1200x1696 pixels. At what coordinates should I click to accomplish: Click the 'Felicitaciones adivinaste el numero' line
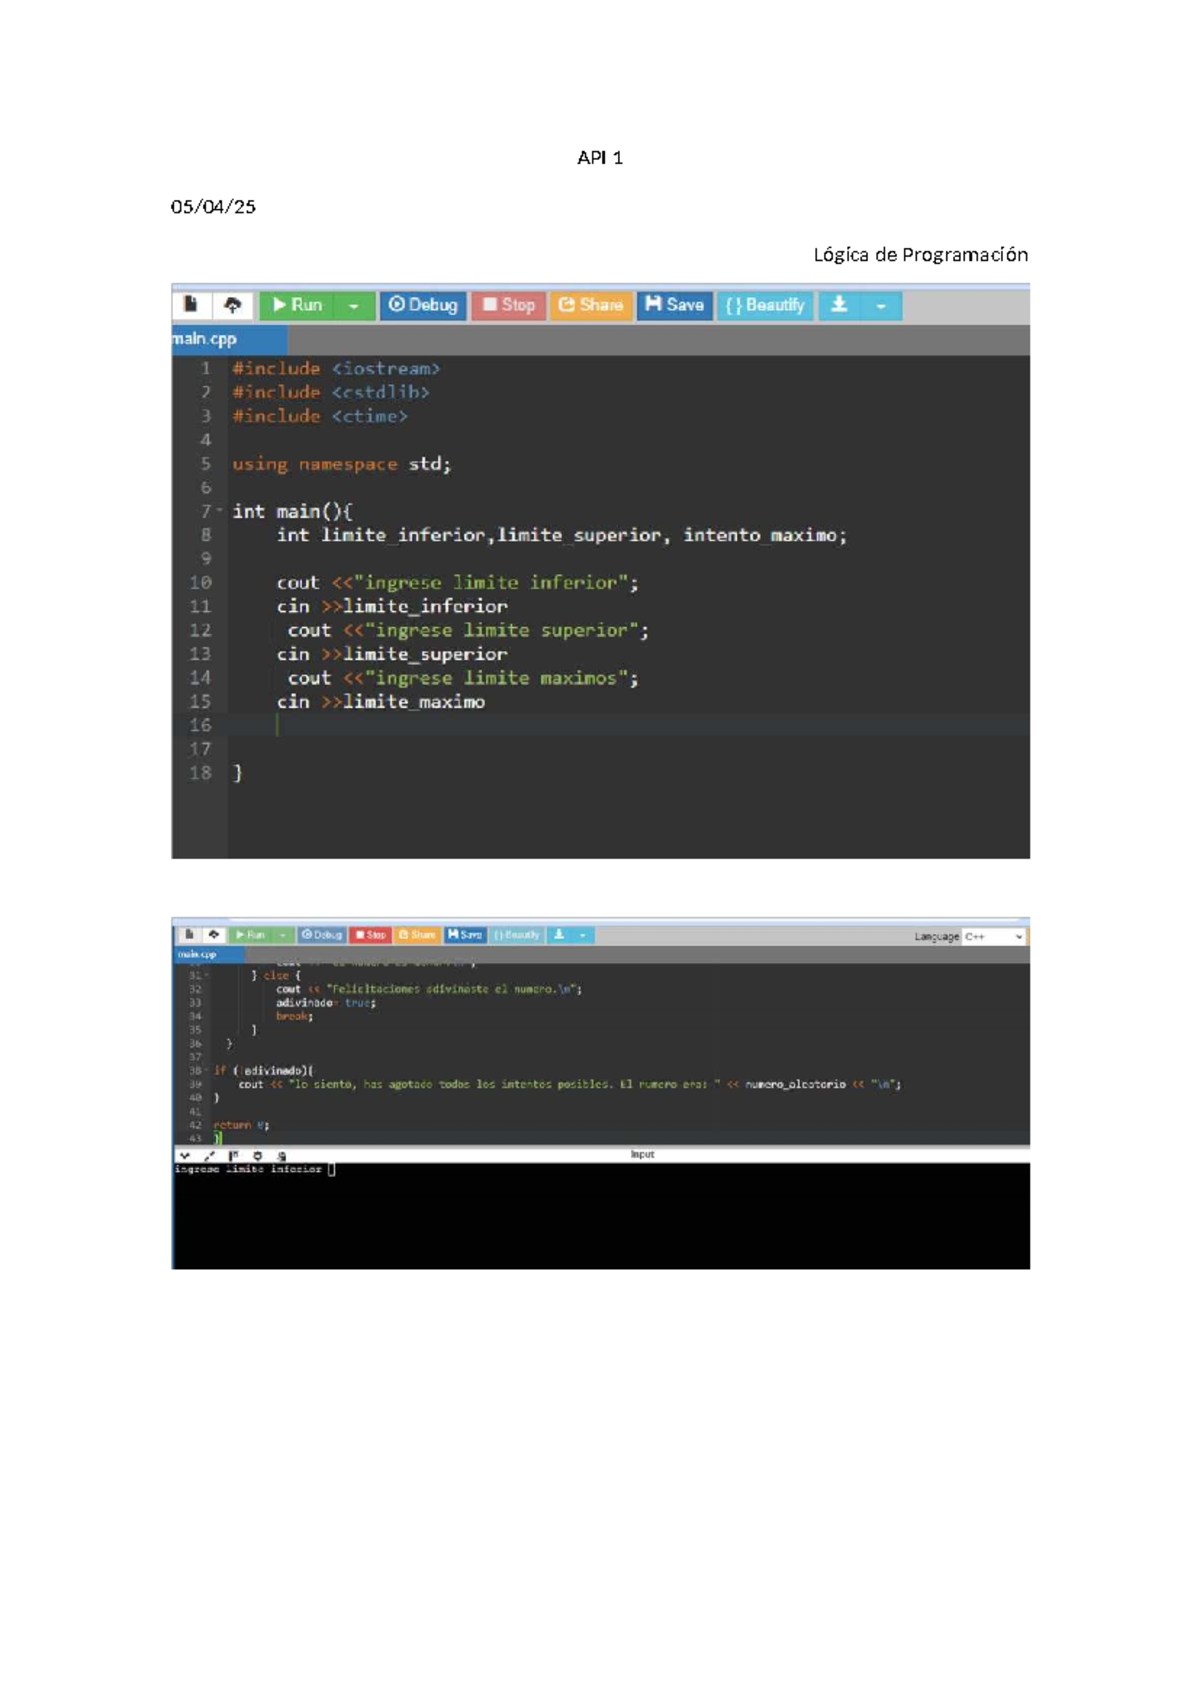pyautogui.click(x=429, y=990)
